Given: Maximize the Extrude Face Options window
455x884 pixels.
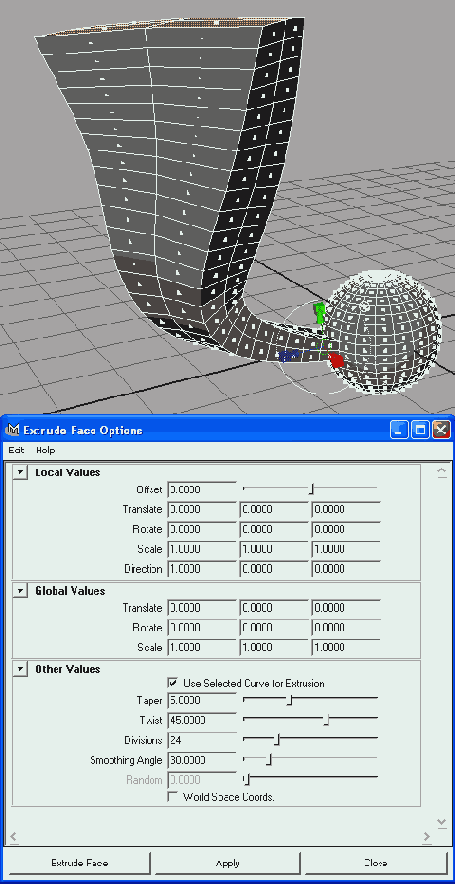Looking at the screenshot, I should [420, 430].
